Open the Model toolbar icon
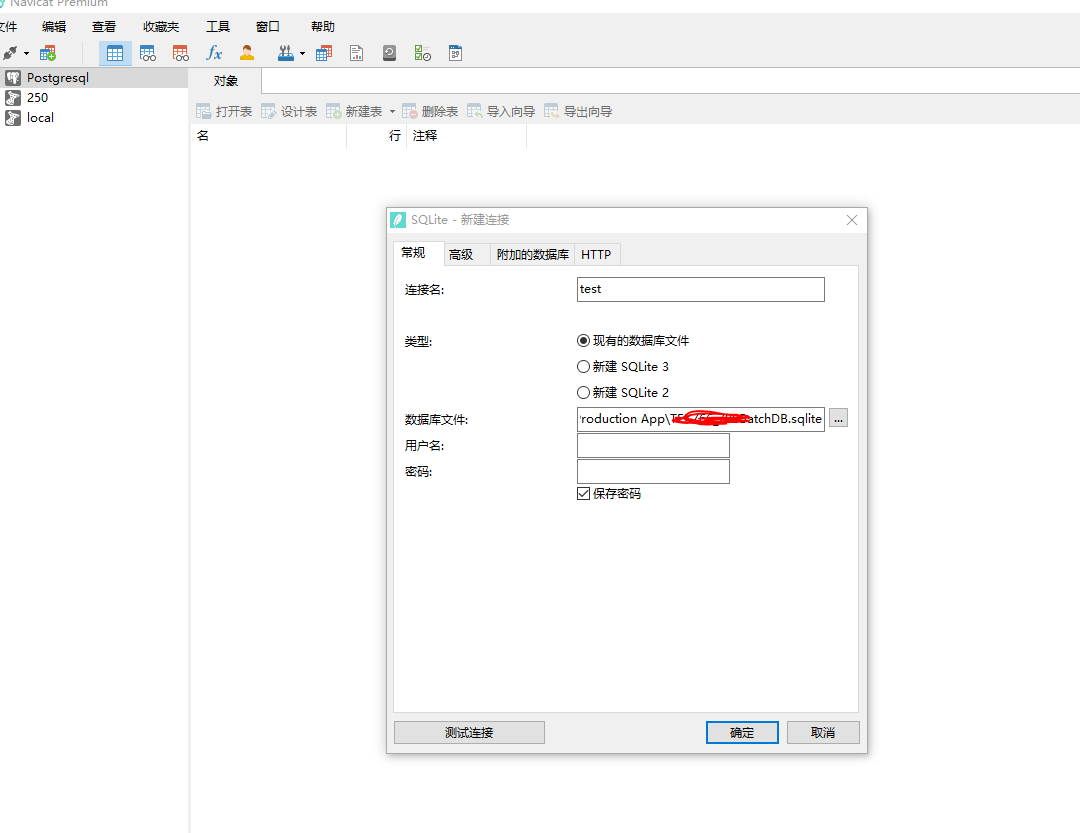The height and width of the screenshot is (833, 1080). (x=455, y=53)
